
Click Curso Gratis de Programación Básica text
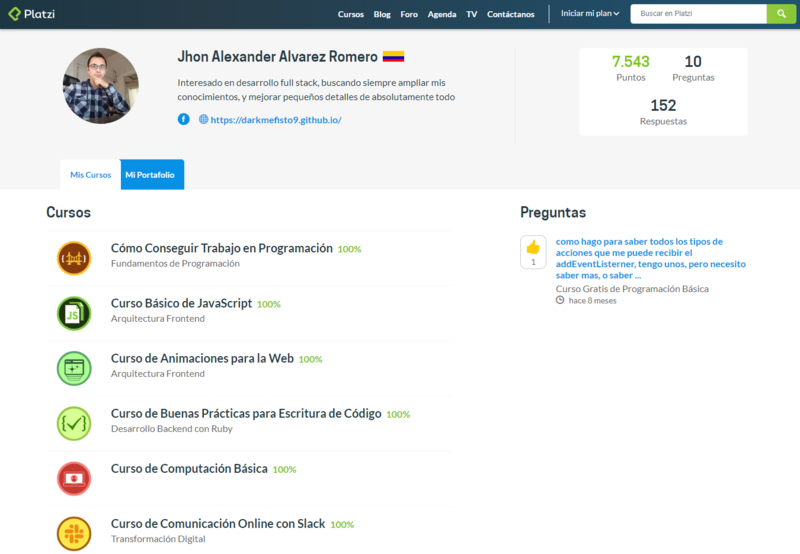coord(632,289)
